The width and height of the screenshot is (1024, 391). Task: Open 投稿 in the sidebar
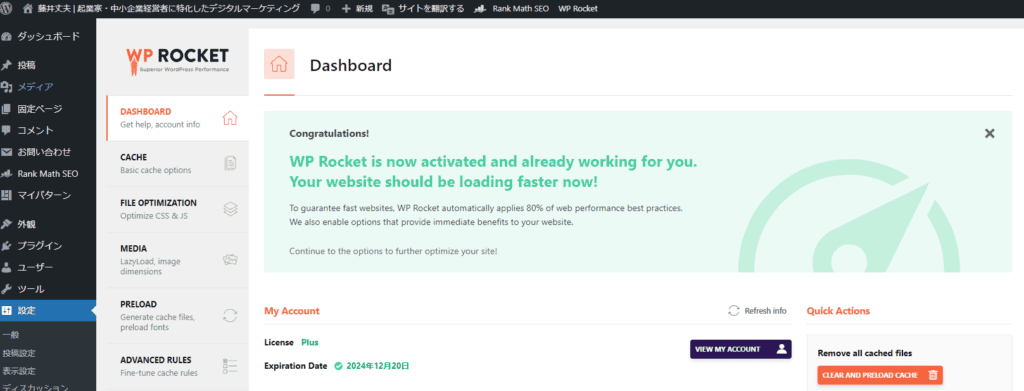(x=48, y=65)
